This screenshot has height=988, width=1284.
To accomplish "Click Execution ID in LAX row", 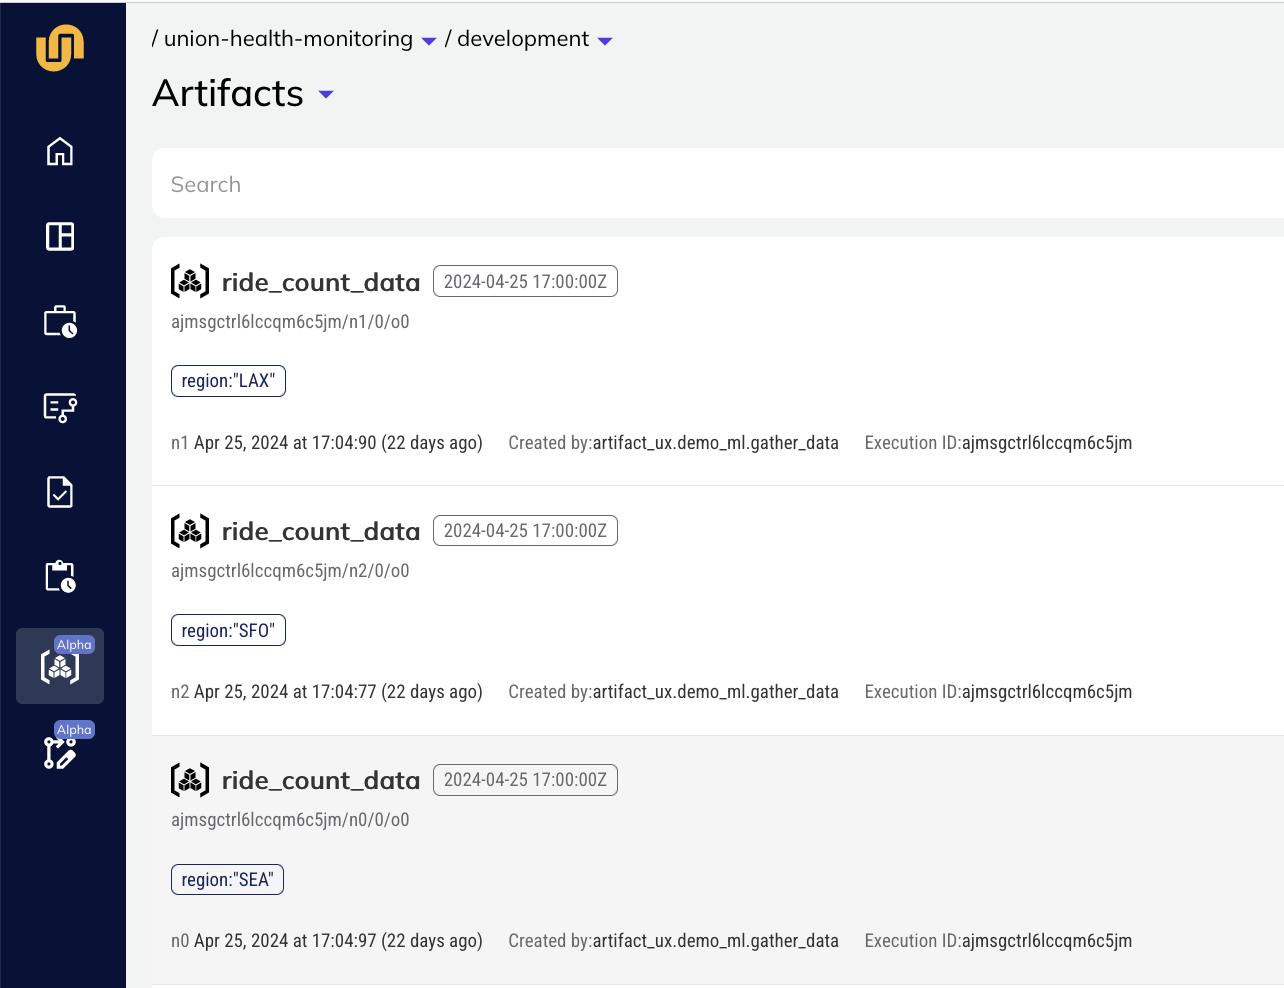I will [998, 442].
